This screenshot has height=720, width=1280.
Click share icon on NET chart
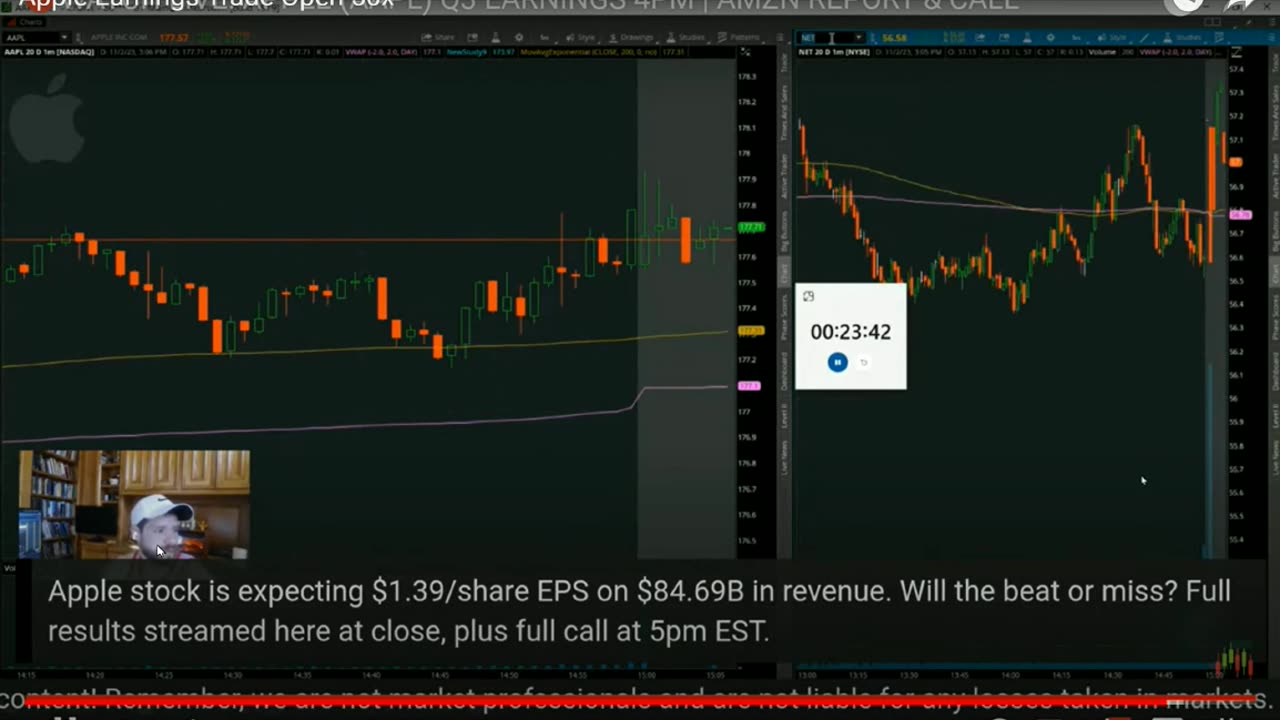pyautogui.click(x=980, y=38)
